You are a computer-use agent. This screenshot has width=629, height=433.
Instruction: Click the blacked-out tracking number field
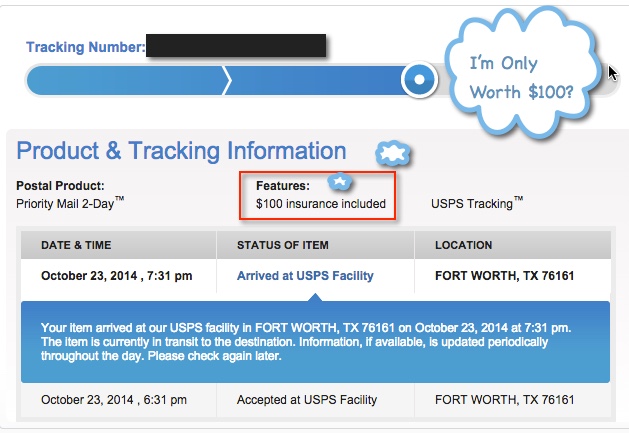[x=236, y=45]
